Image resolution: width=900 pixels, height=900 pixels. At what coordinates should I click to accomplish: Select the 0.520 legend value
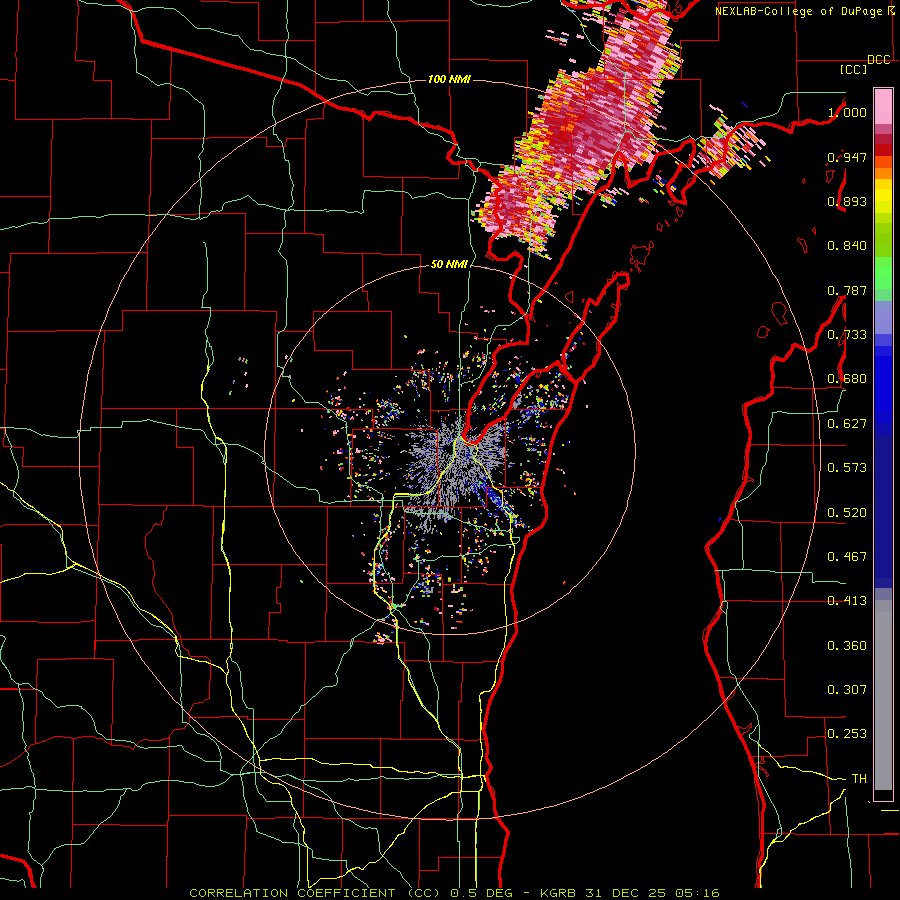[847, 513]
